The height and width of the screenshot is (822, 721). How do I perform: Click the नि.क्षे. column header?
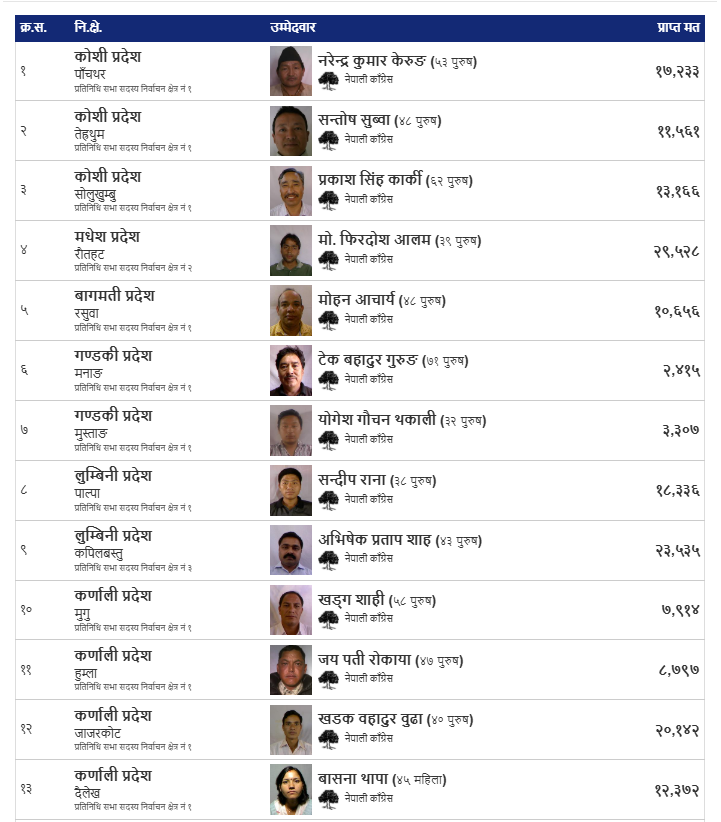(88, 27)
